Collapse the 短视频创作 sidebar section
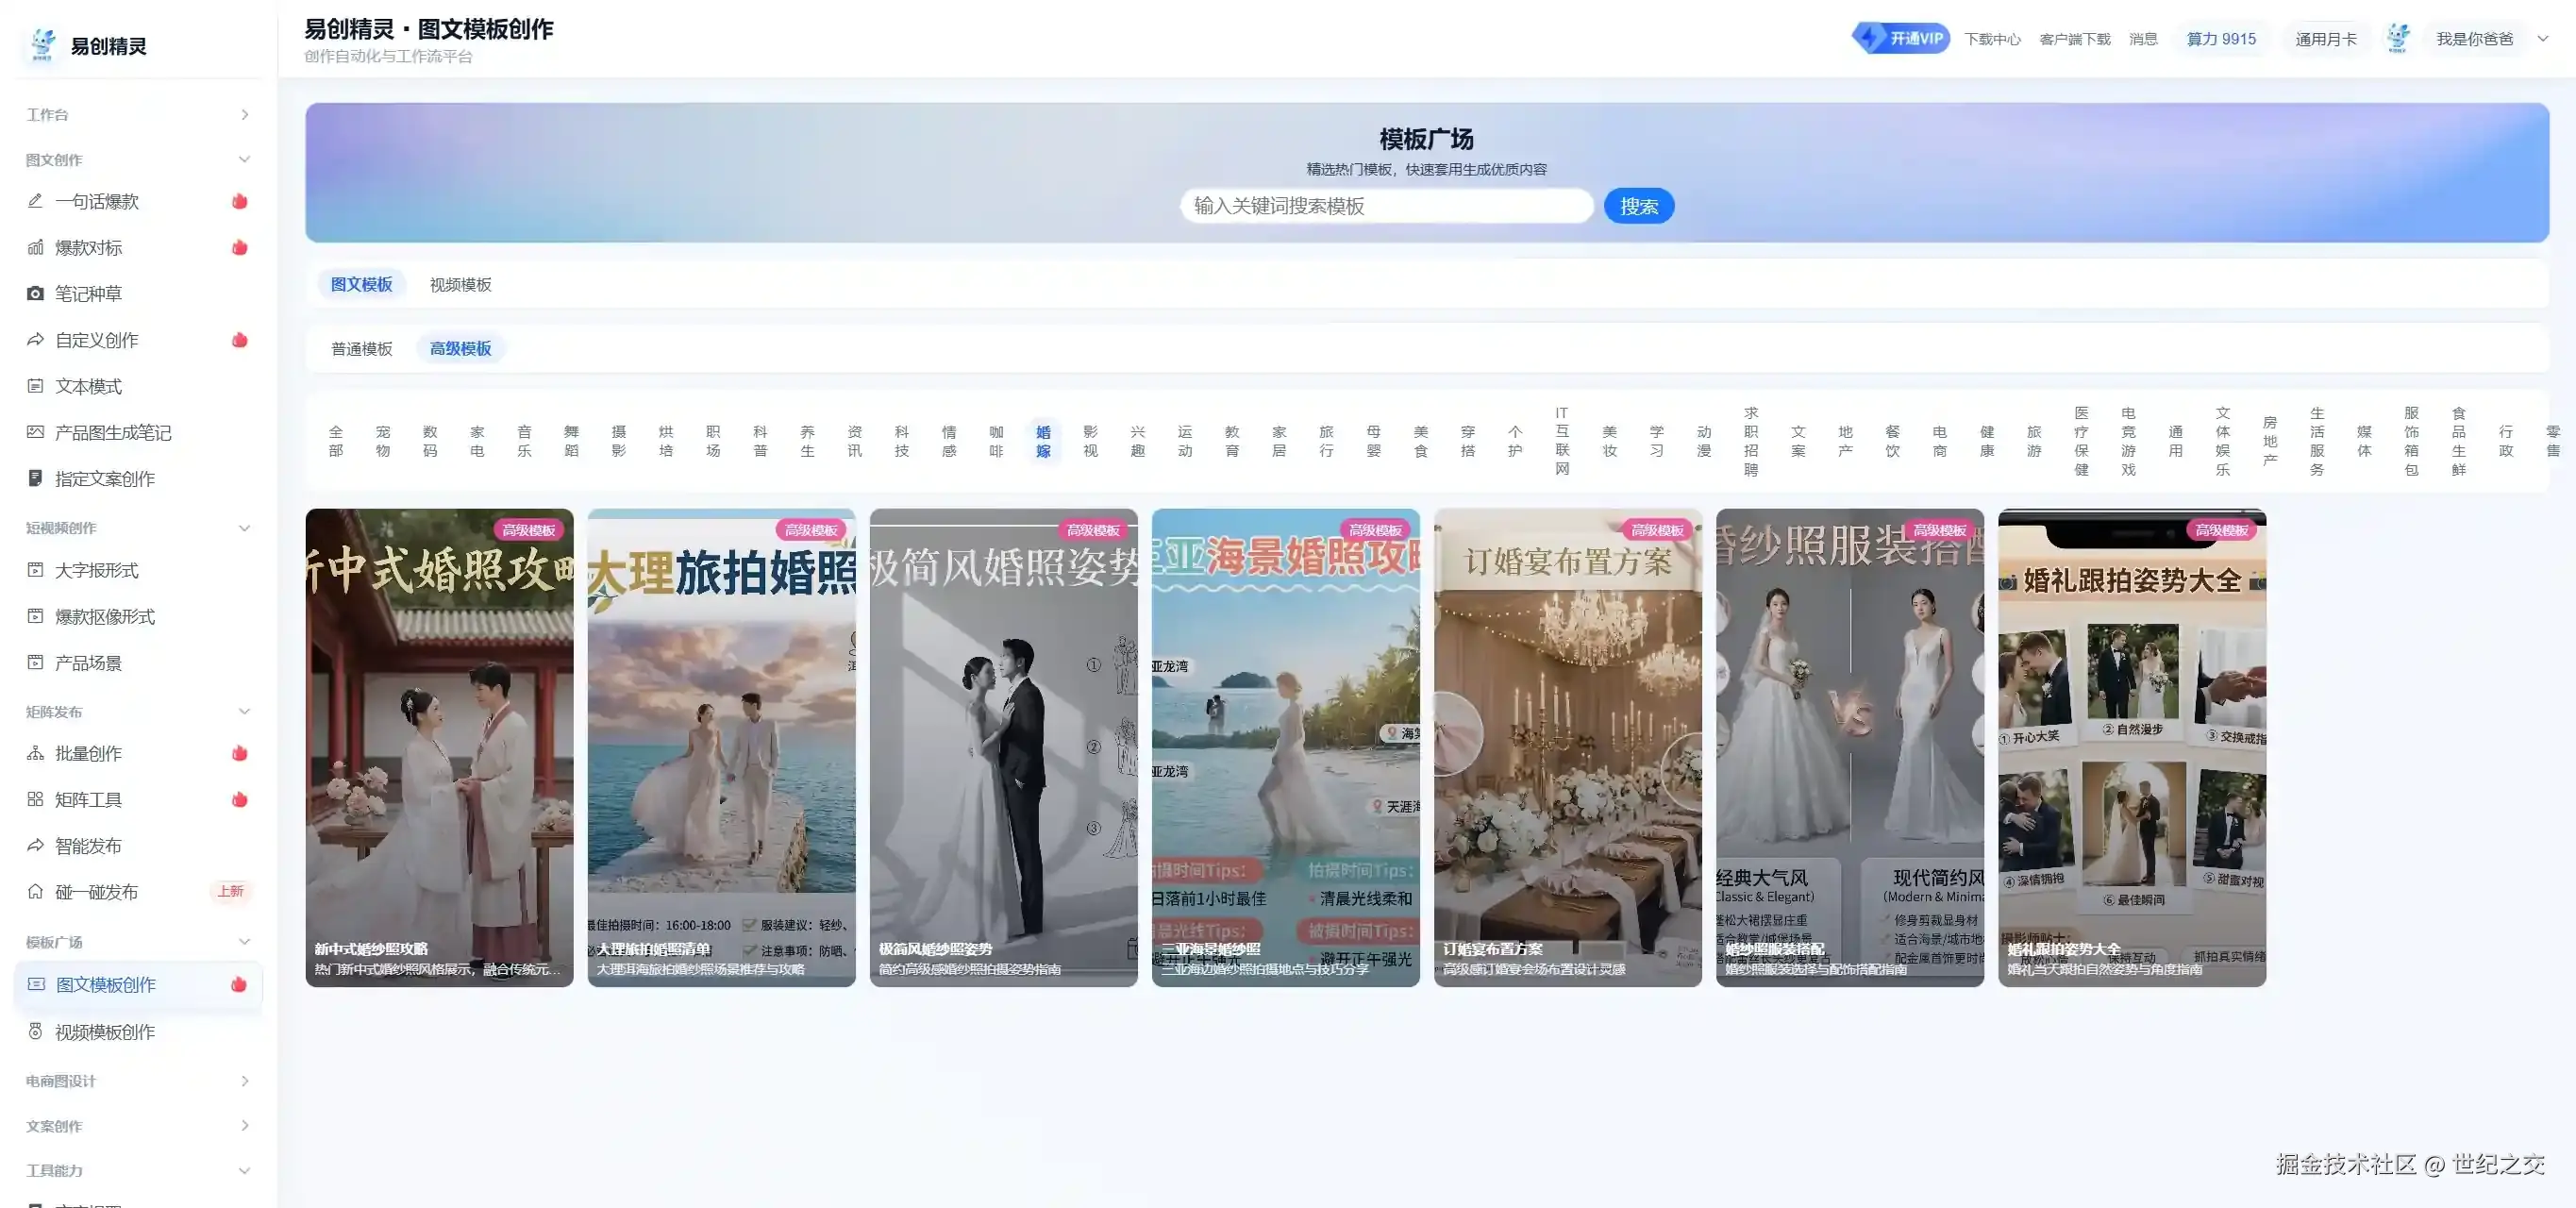The width and height of the screenshot is (2576, 1208). click(138, 528)
